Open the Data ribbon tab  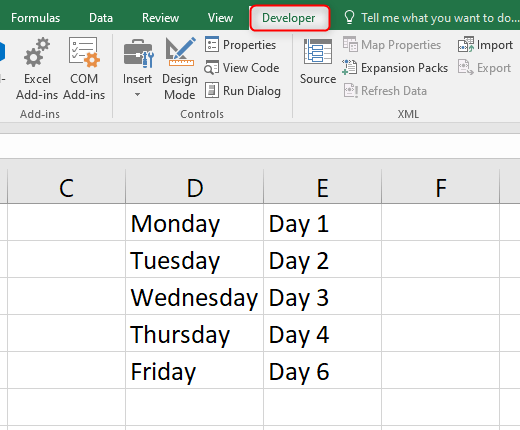point(101,18)
